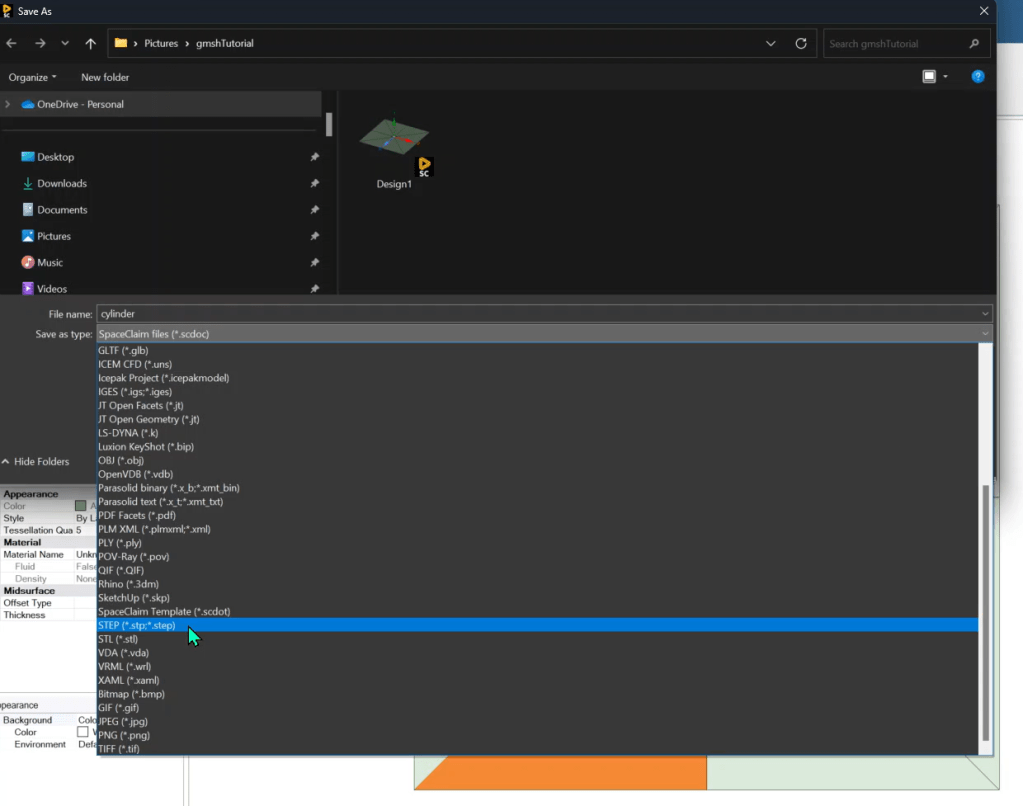
Task: Expand the OneDrive - Personal tree node
Action: [9, 104]
